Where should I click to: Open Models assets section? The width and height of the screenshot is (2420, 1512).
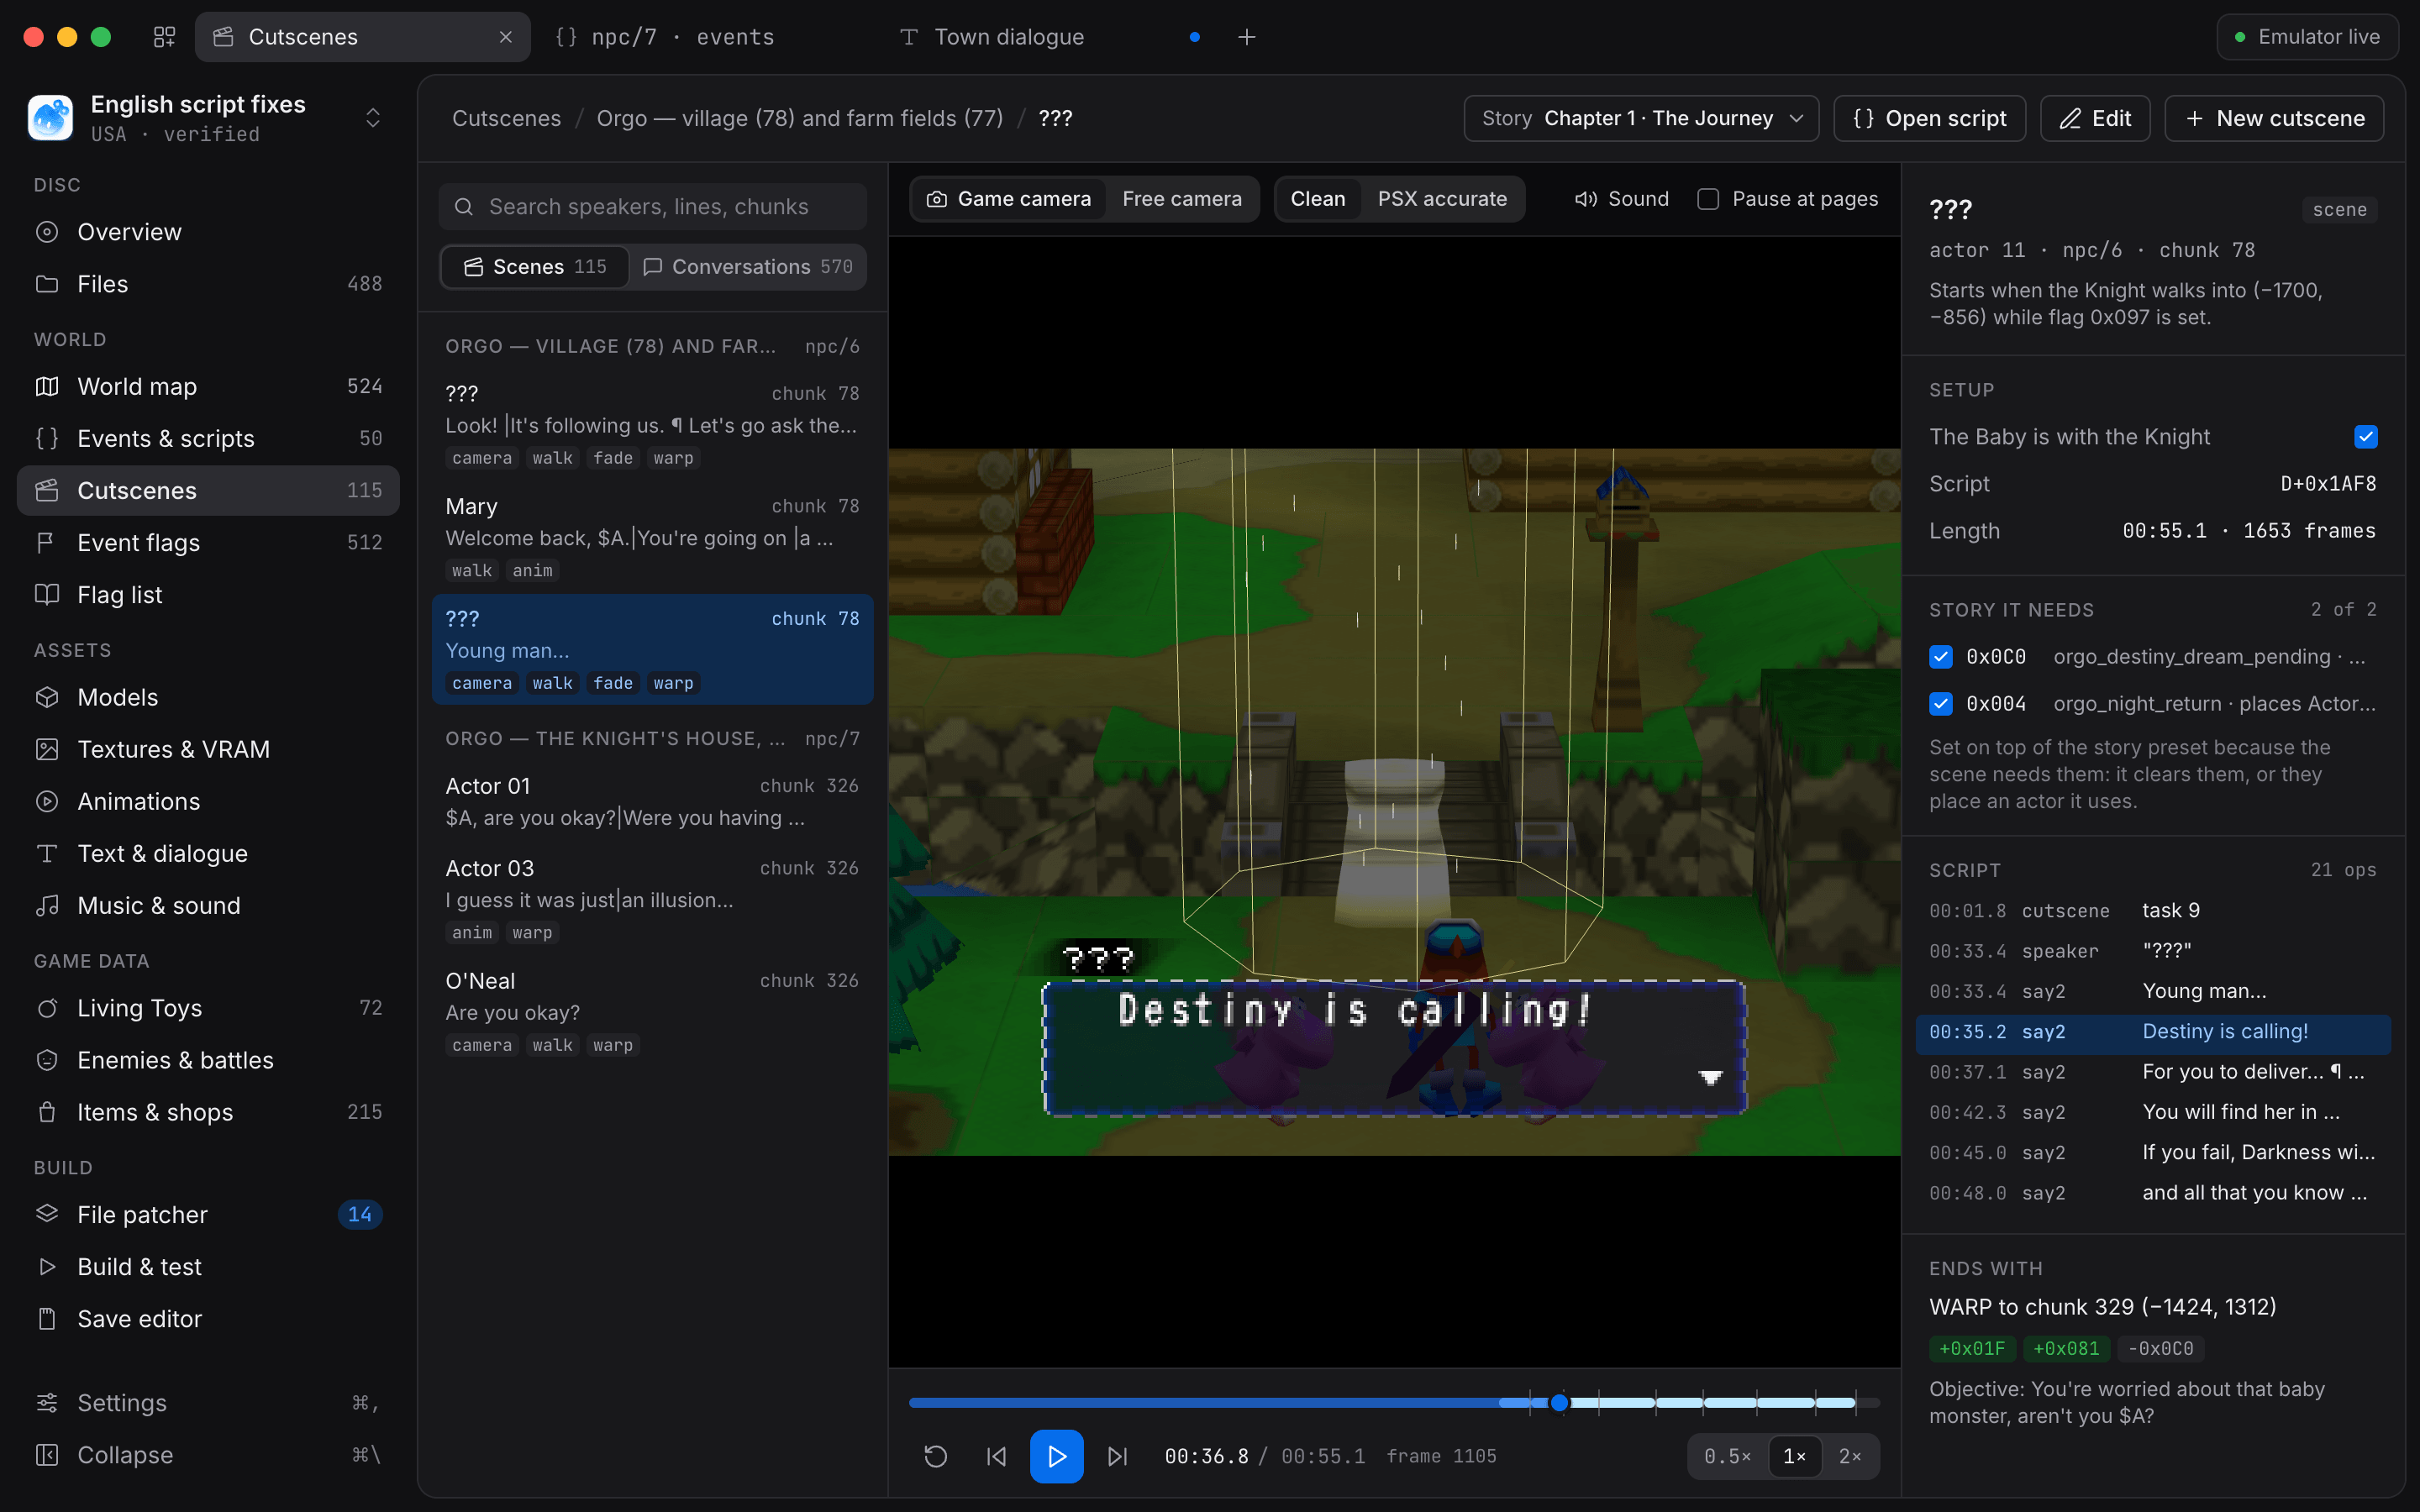pos(208,697)
